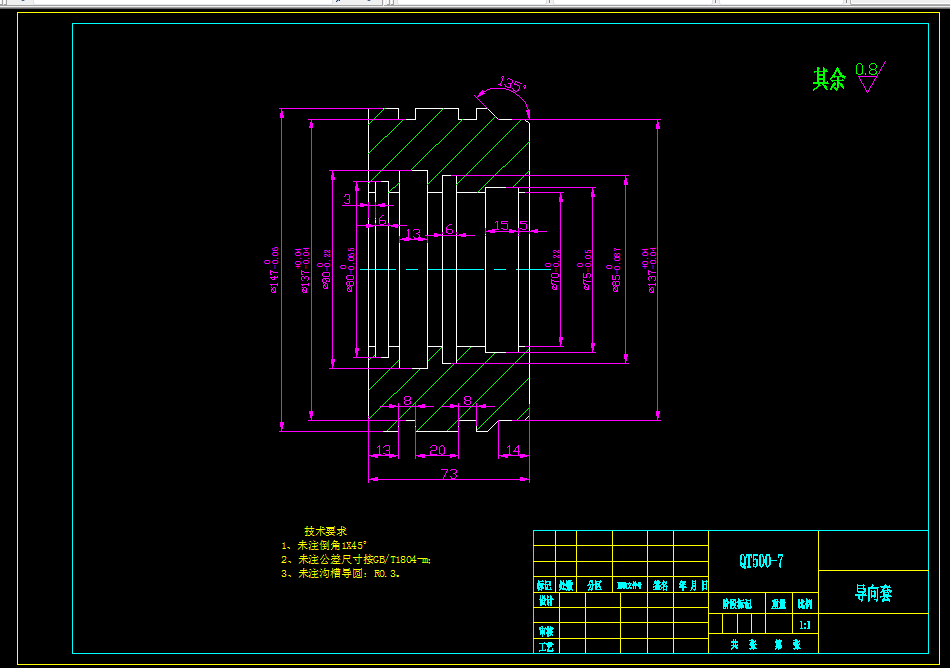Select the cyan horizontal center line
The height and width of the screenshot is (668, 950).
coord(456,270)
